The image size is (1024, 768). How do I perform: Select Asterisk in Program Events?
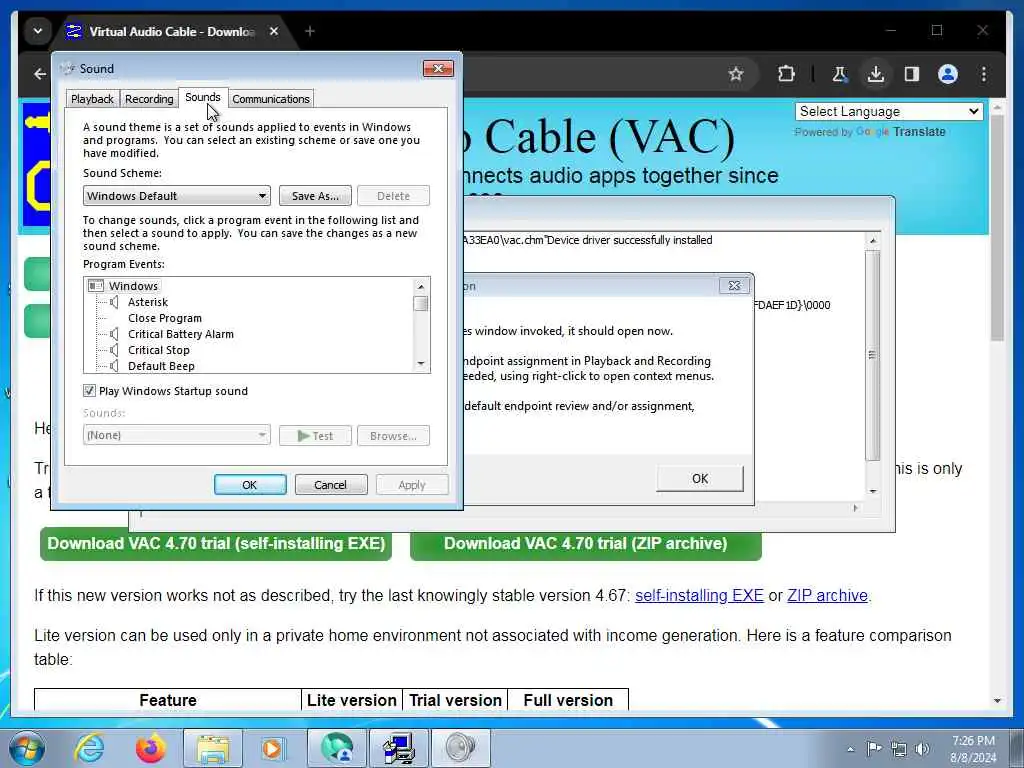[x=148, y=302]
